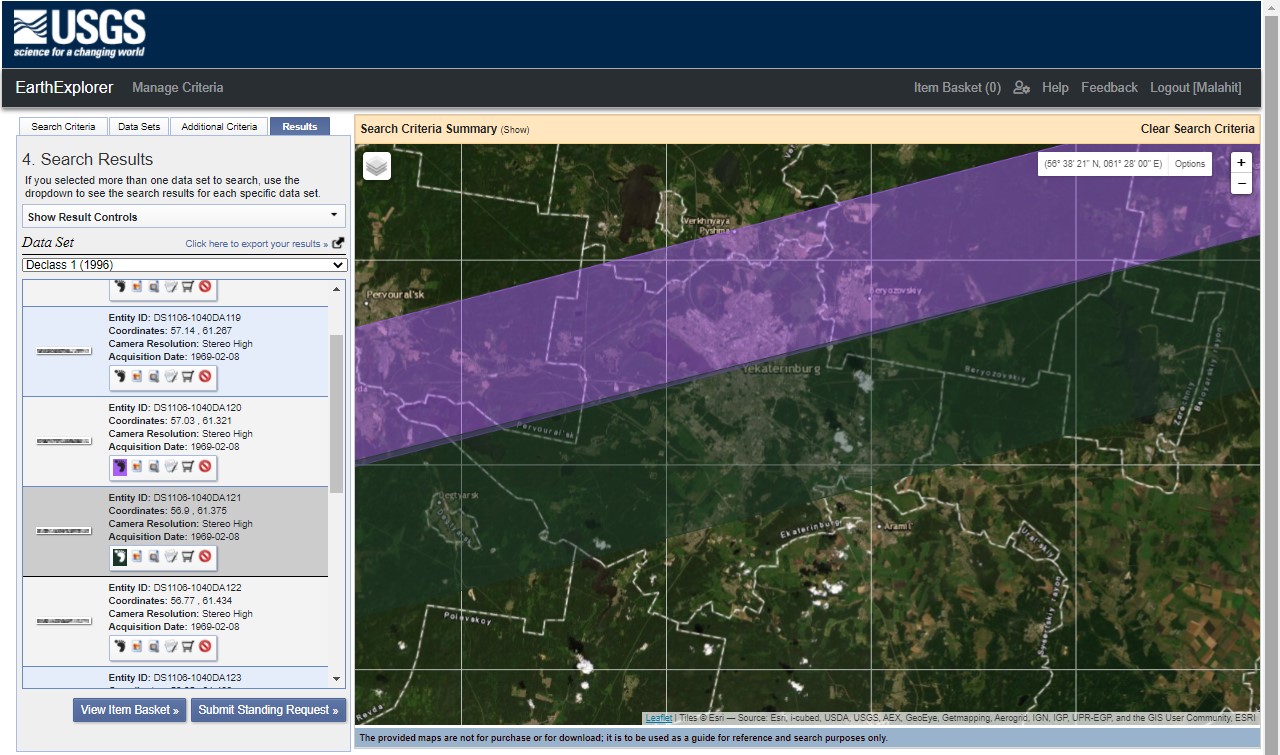Image resolution: width=1280 pixels, height=755 pixels.
Task: Open the Declass 1 (1996) data set dropdown
Action: tap(184, 265)
